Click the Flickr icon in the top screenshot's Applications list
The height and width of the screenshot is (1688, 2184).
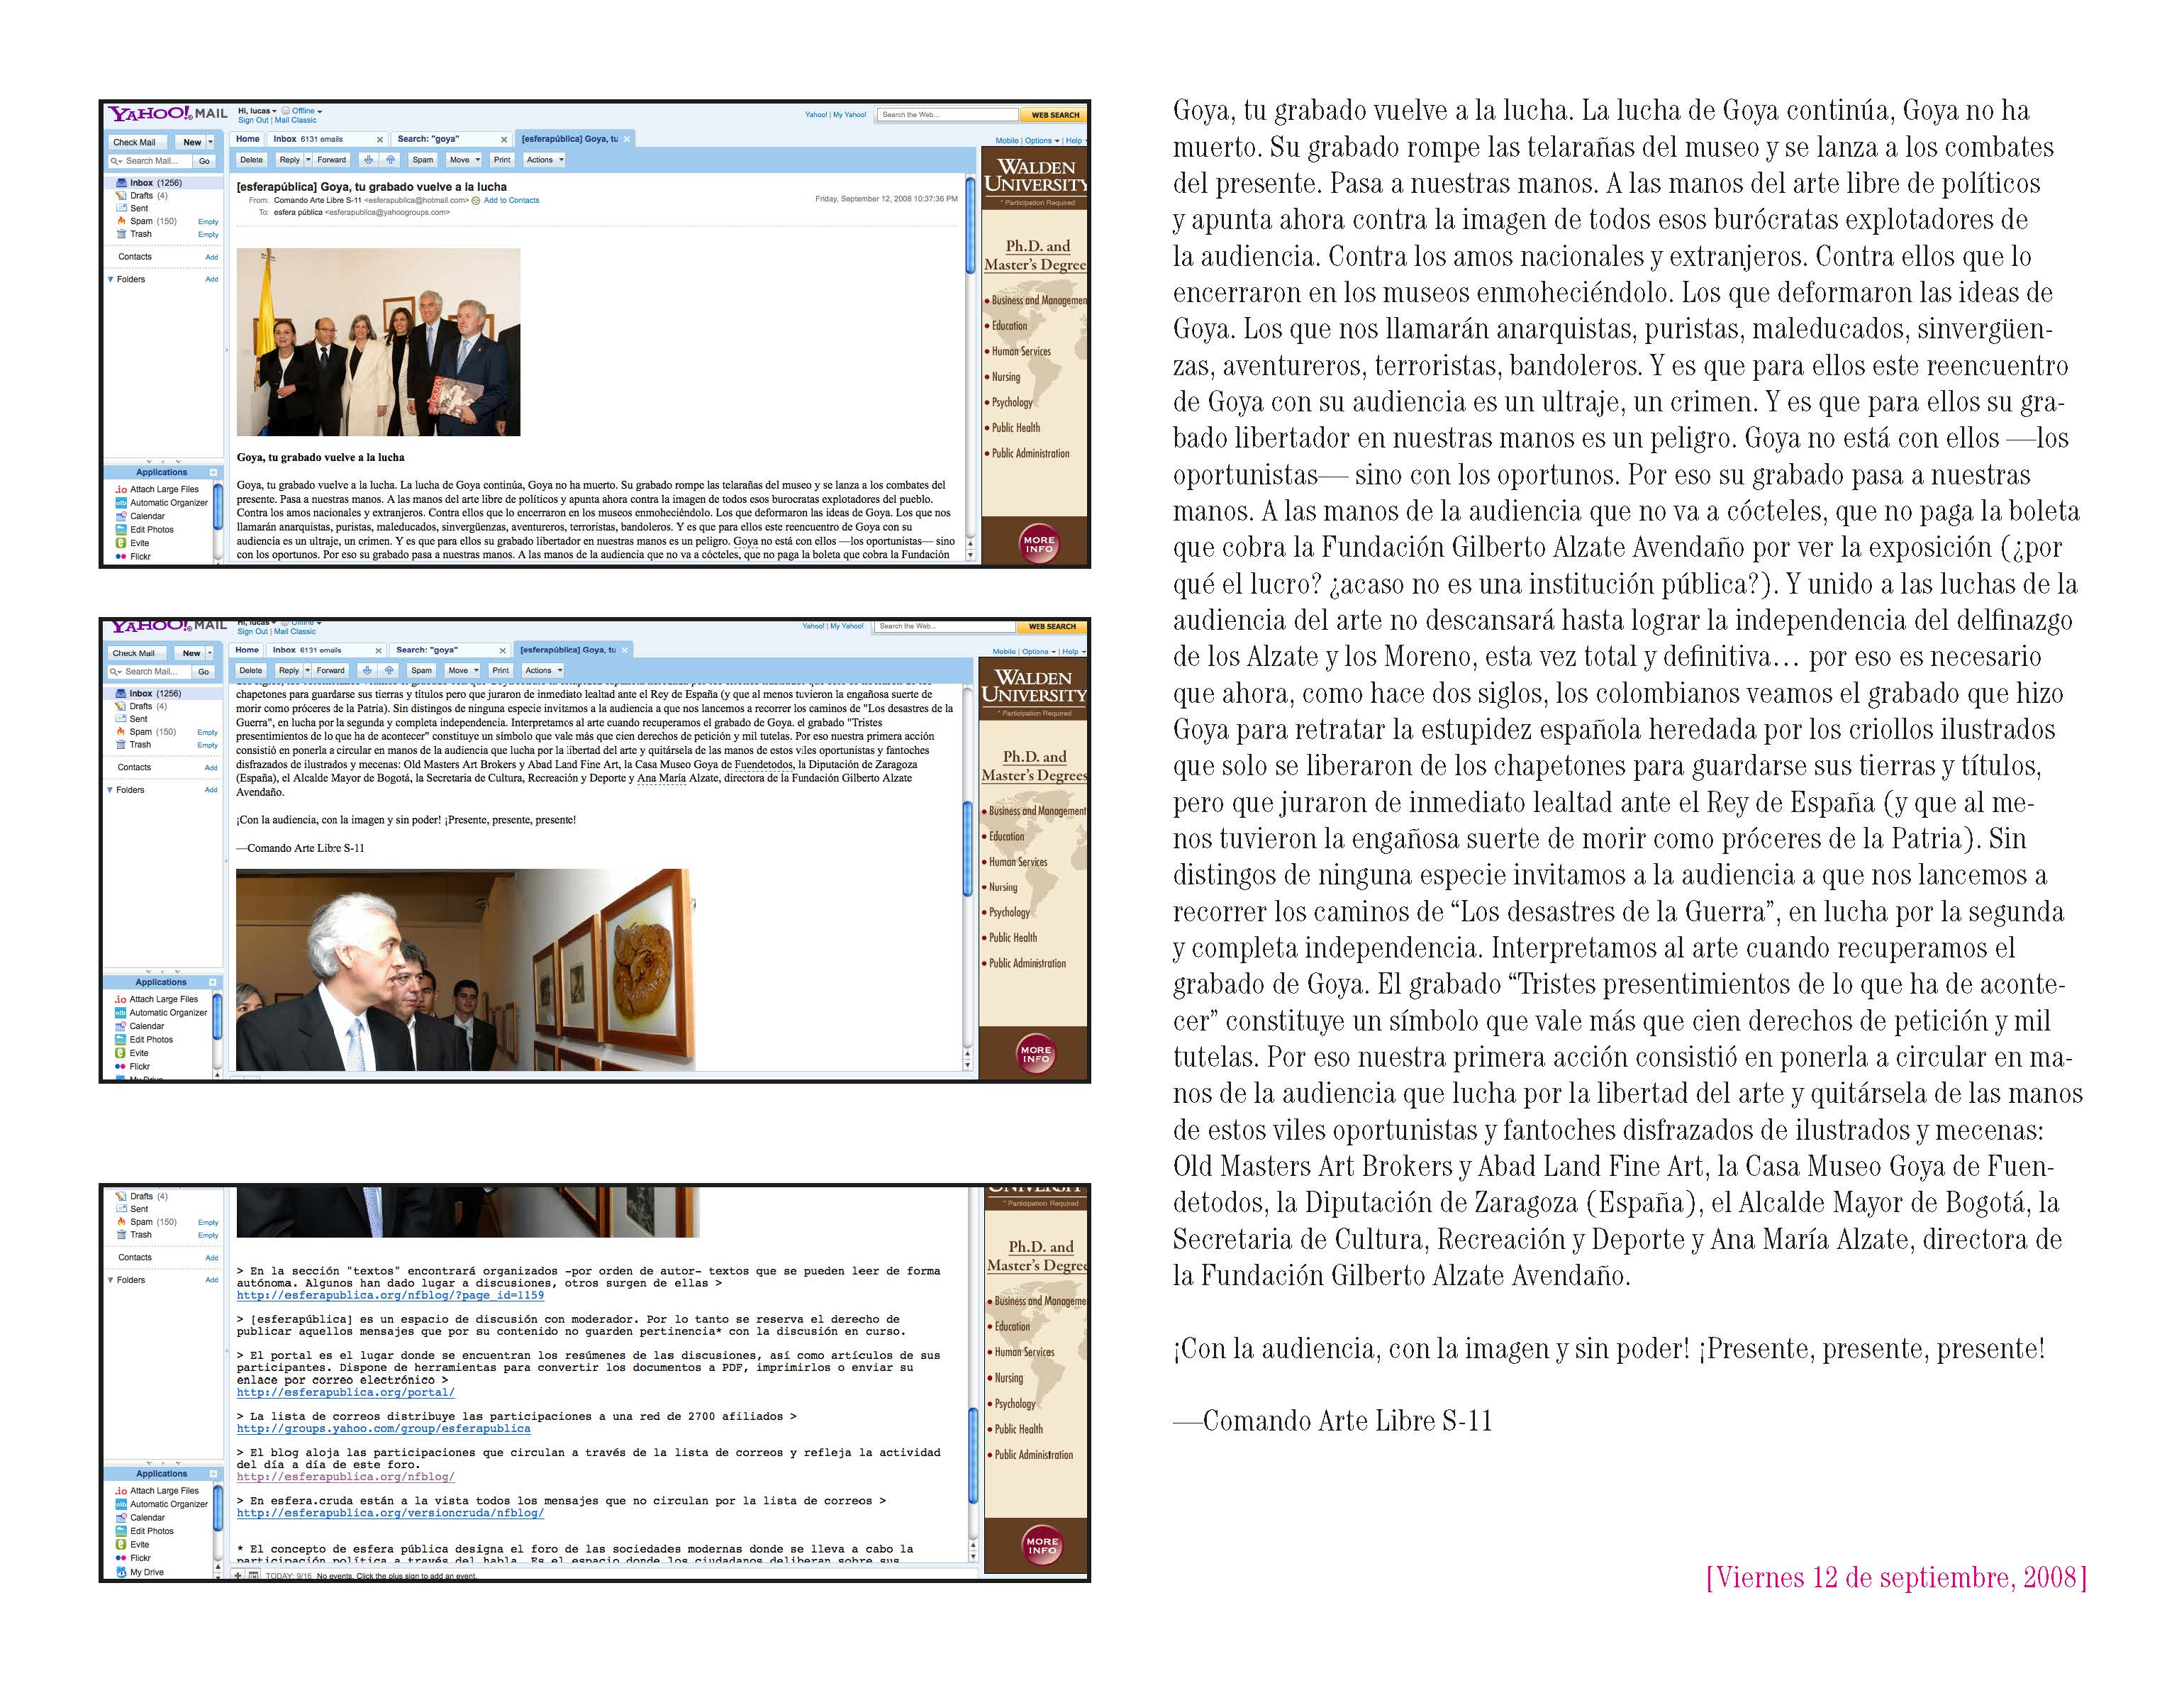(x=121, y=556)
